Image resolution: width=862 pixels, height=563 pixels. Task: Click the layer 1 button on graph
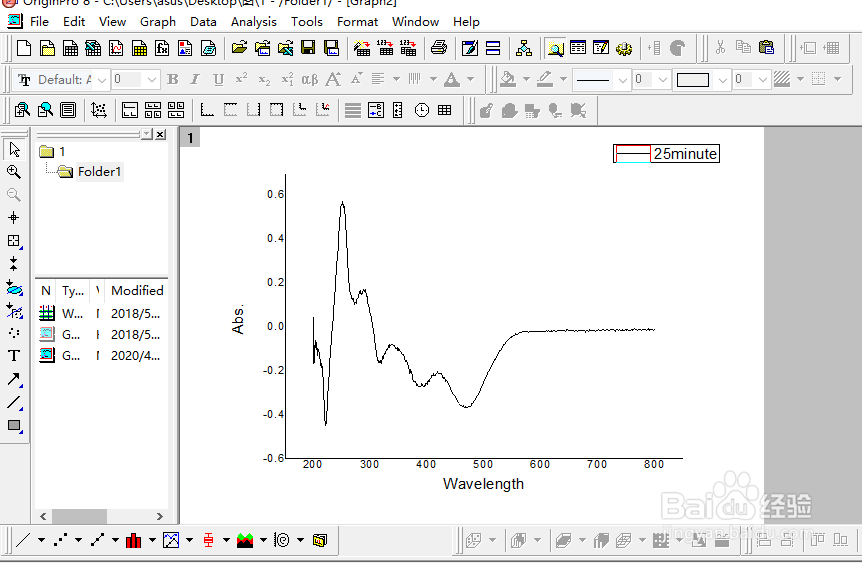coord(190,137)
